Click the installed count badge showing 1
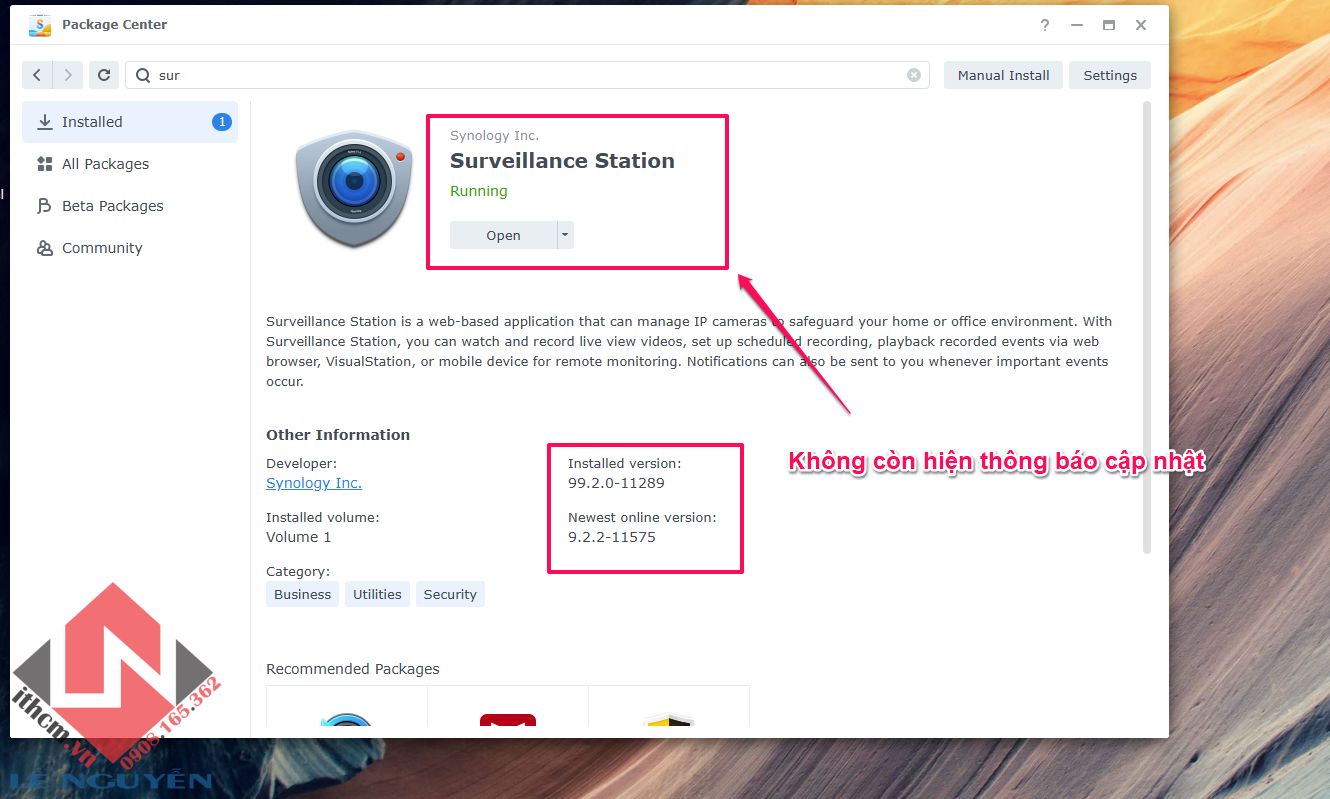This screenshot has width=1330, height=799. [x=221, y=122]
